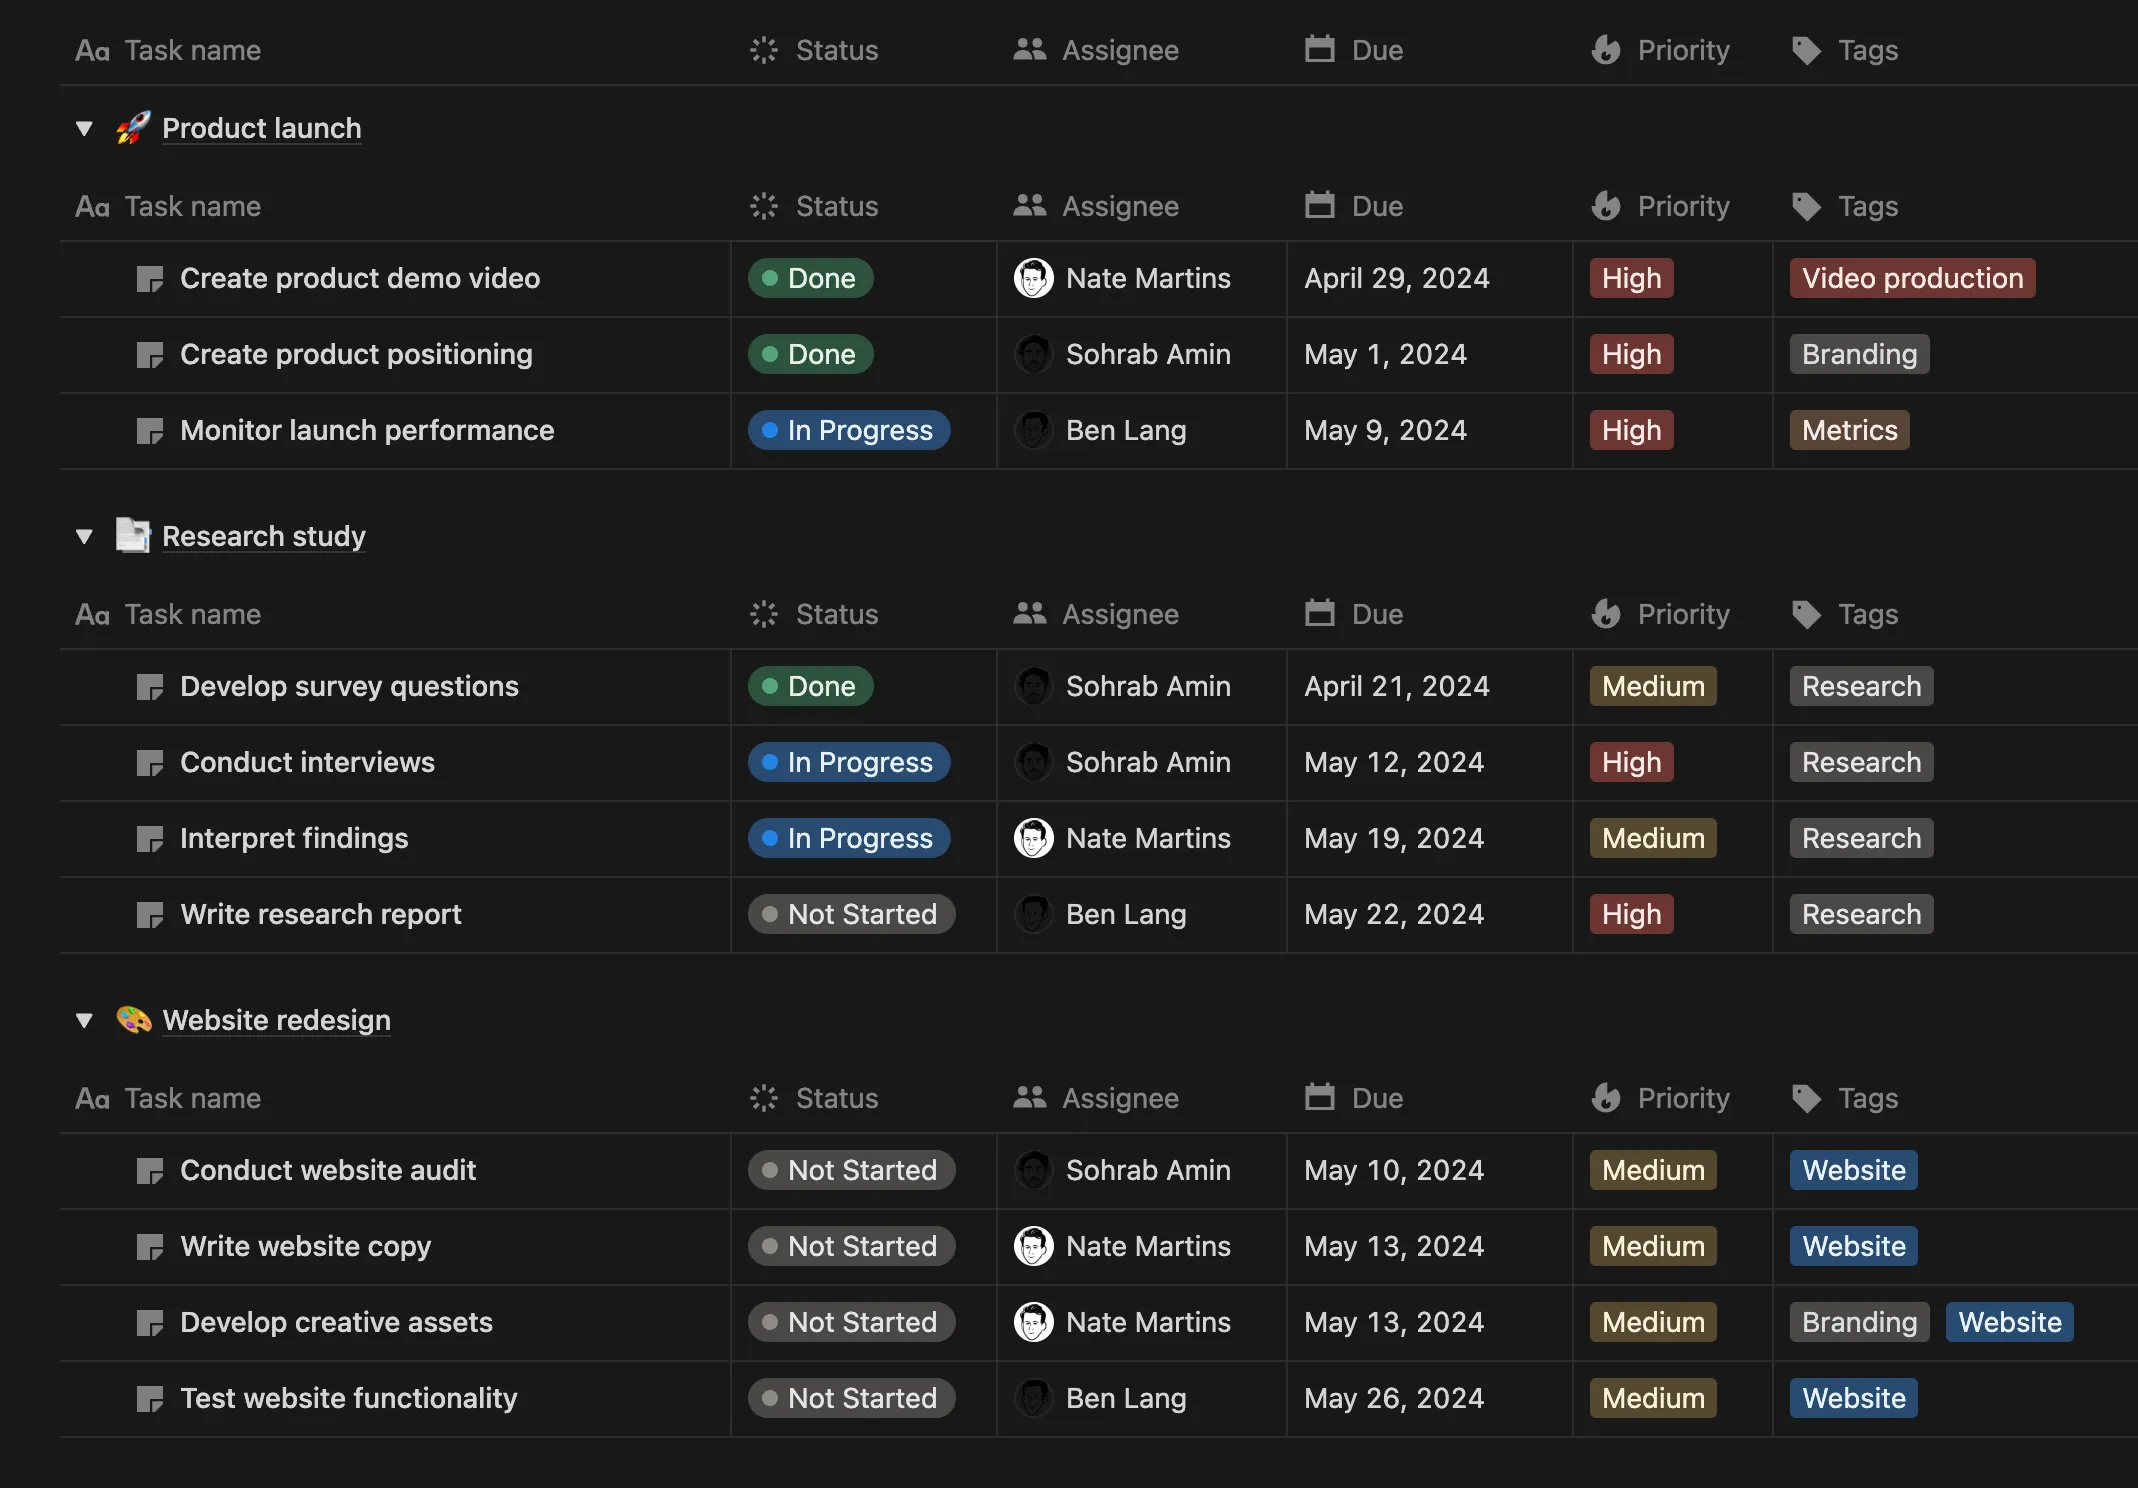Click the top header Tags icon
The height and width of the screenshot is (1488, 2138).
pyautogui.click(x=1806, y=50)
